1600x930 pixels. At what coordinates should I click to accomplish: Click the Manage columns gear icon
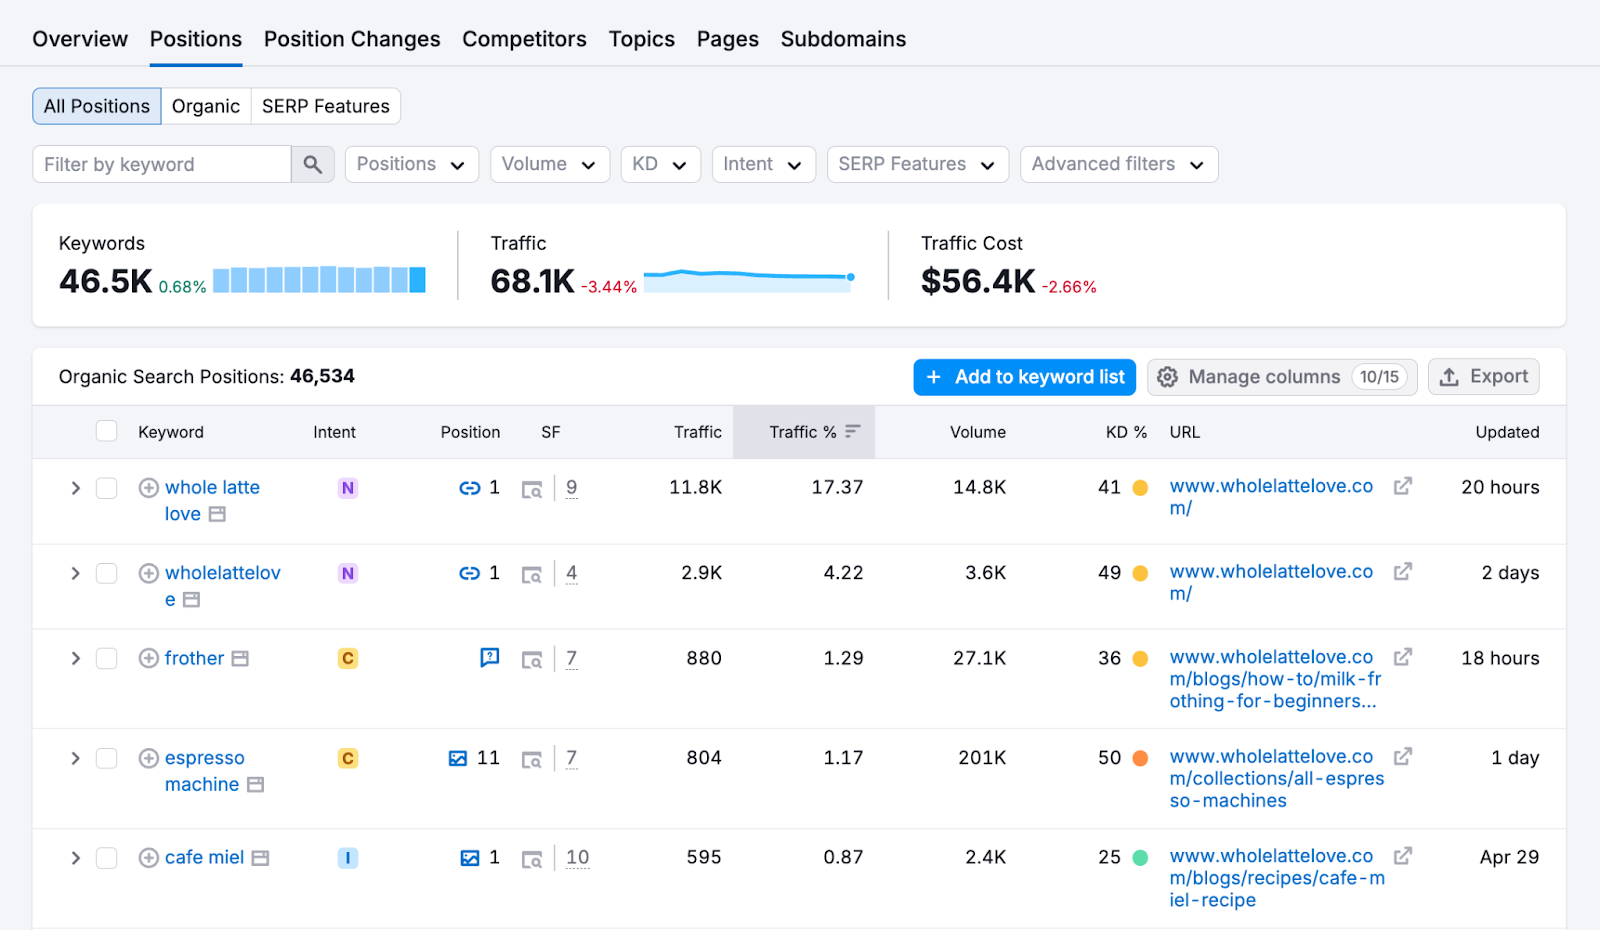click(x=1167, y=377)
